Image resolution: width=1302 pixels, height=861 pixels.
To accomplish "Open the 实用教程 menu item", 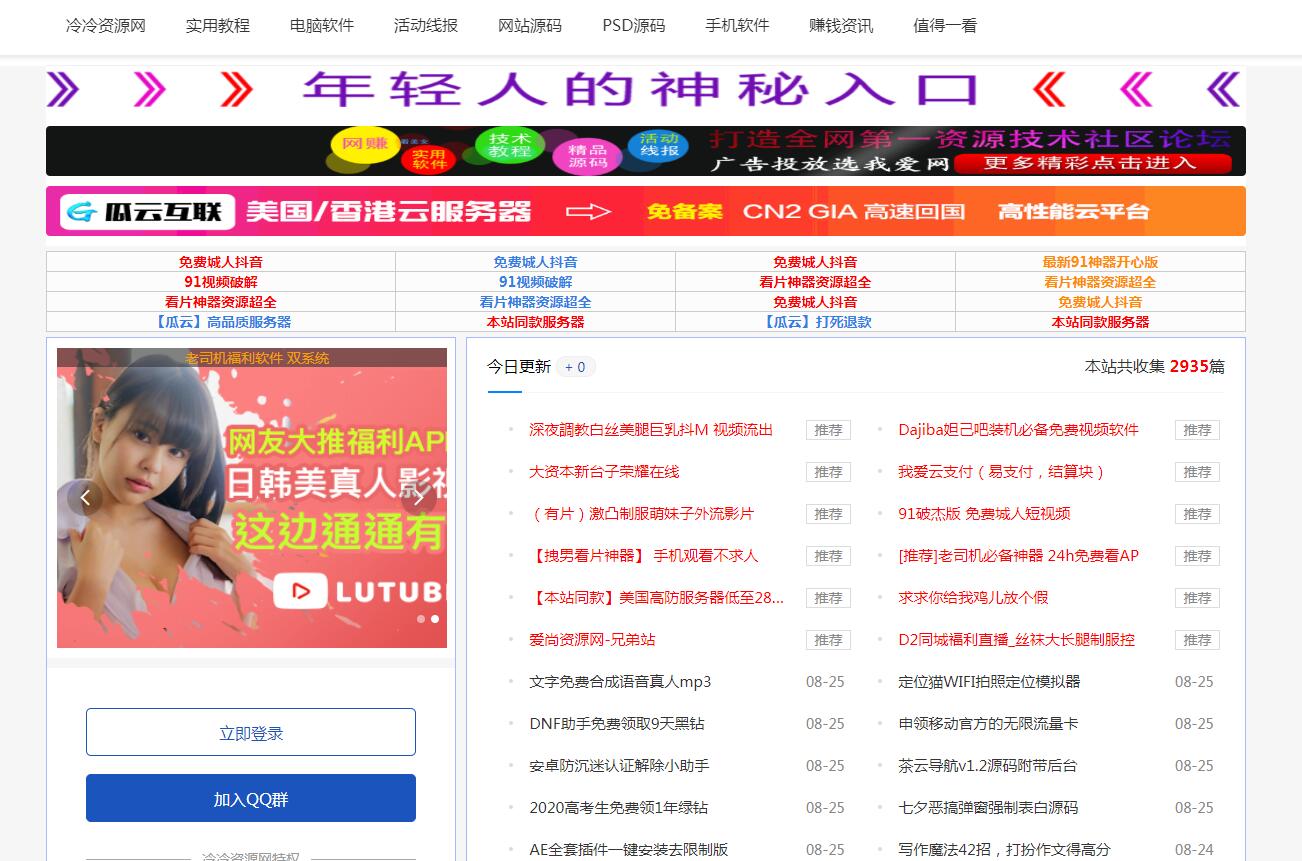I will pos(218,26).
